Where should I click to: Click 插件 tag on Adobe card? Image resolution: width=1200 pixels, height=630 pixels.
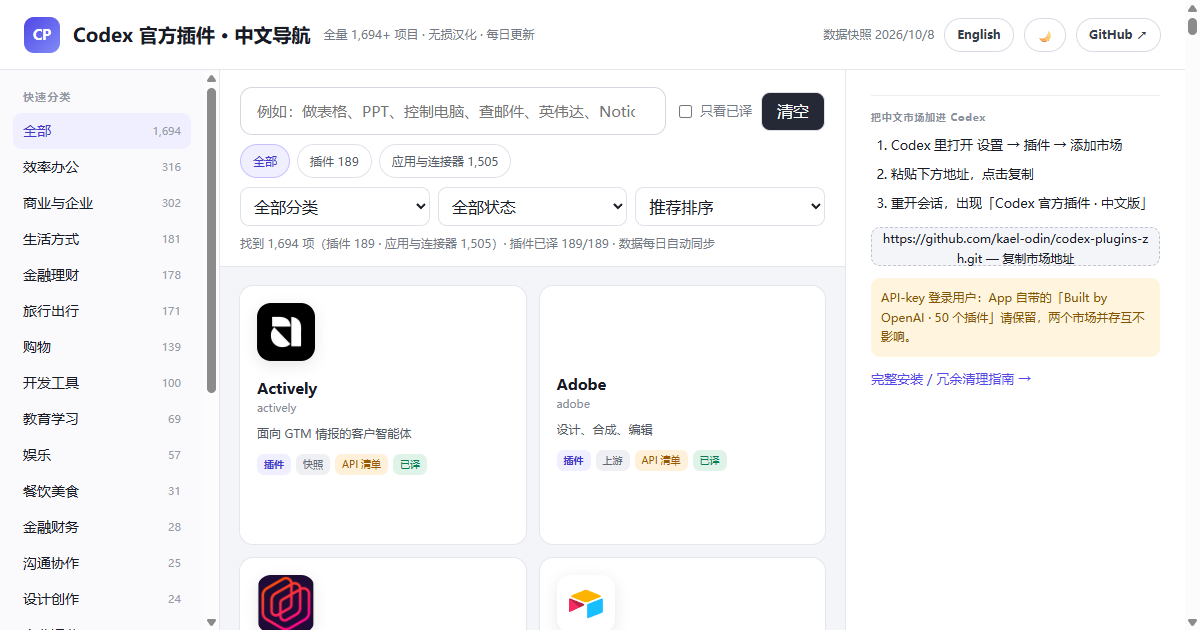[574, 460]
